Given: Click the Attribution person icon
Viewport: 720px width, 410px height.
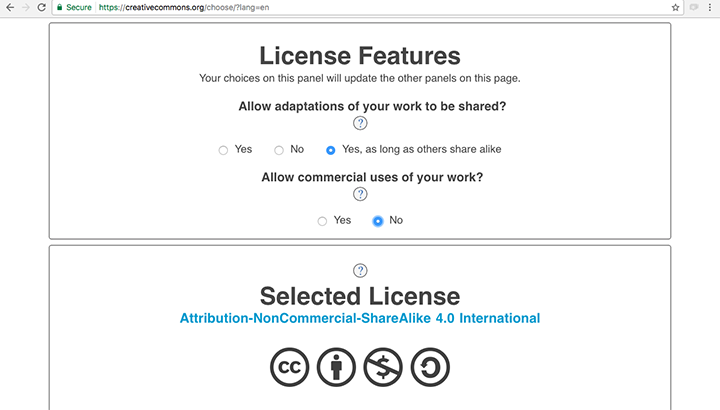Looking at the screenshot, I should coord(336,367).
